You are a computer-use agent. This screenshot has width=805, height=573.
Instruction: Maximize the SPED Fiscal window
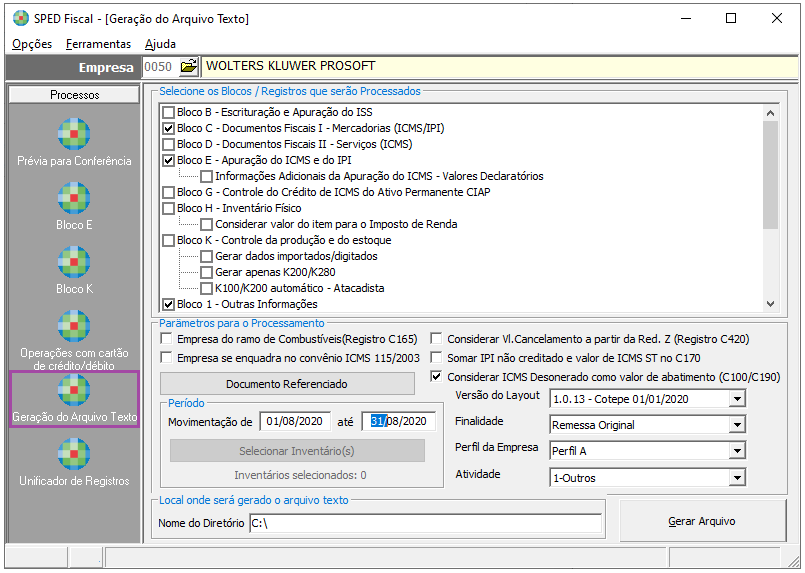731,18
